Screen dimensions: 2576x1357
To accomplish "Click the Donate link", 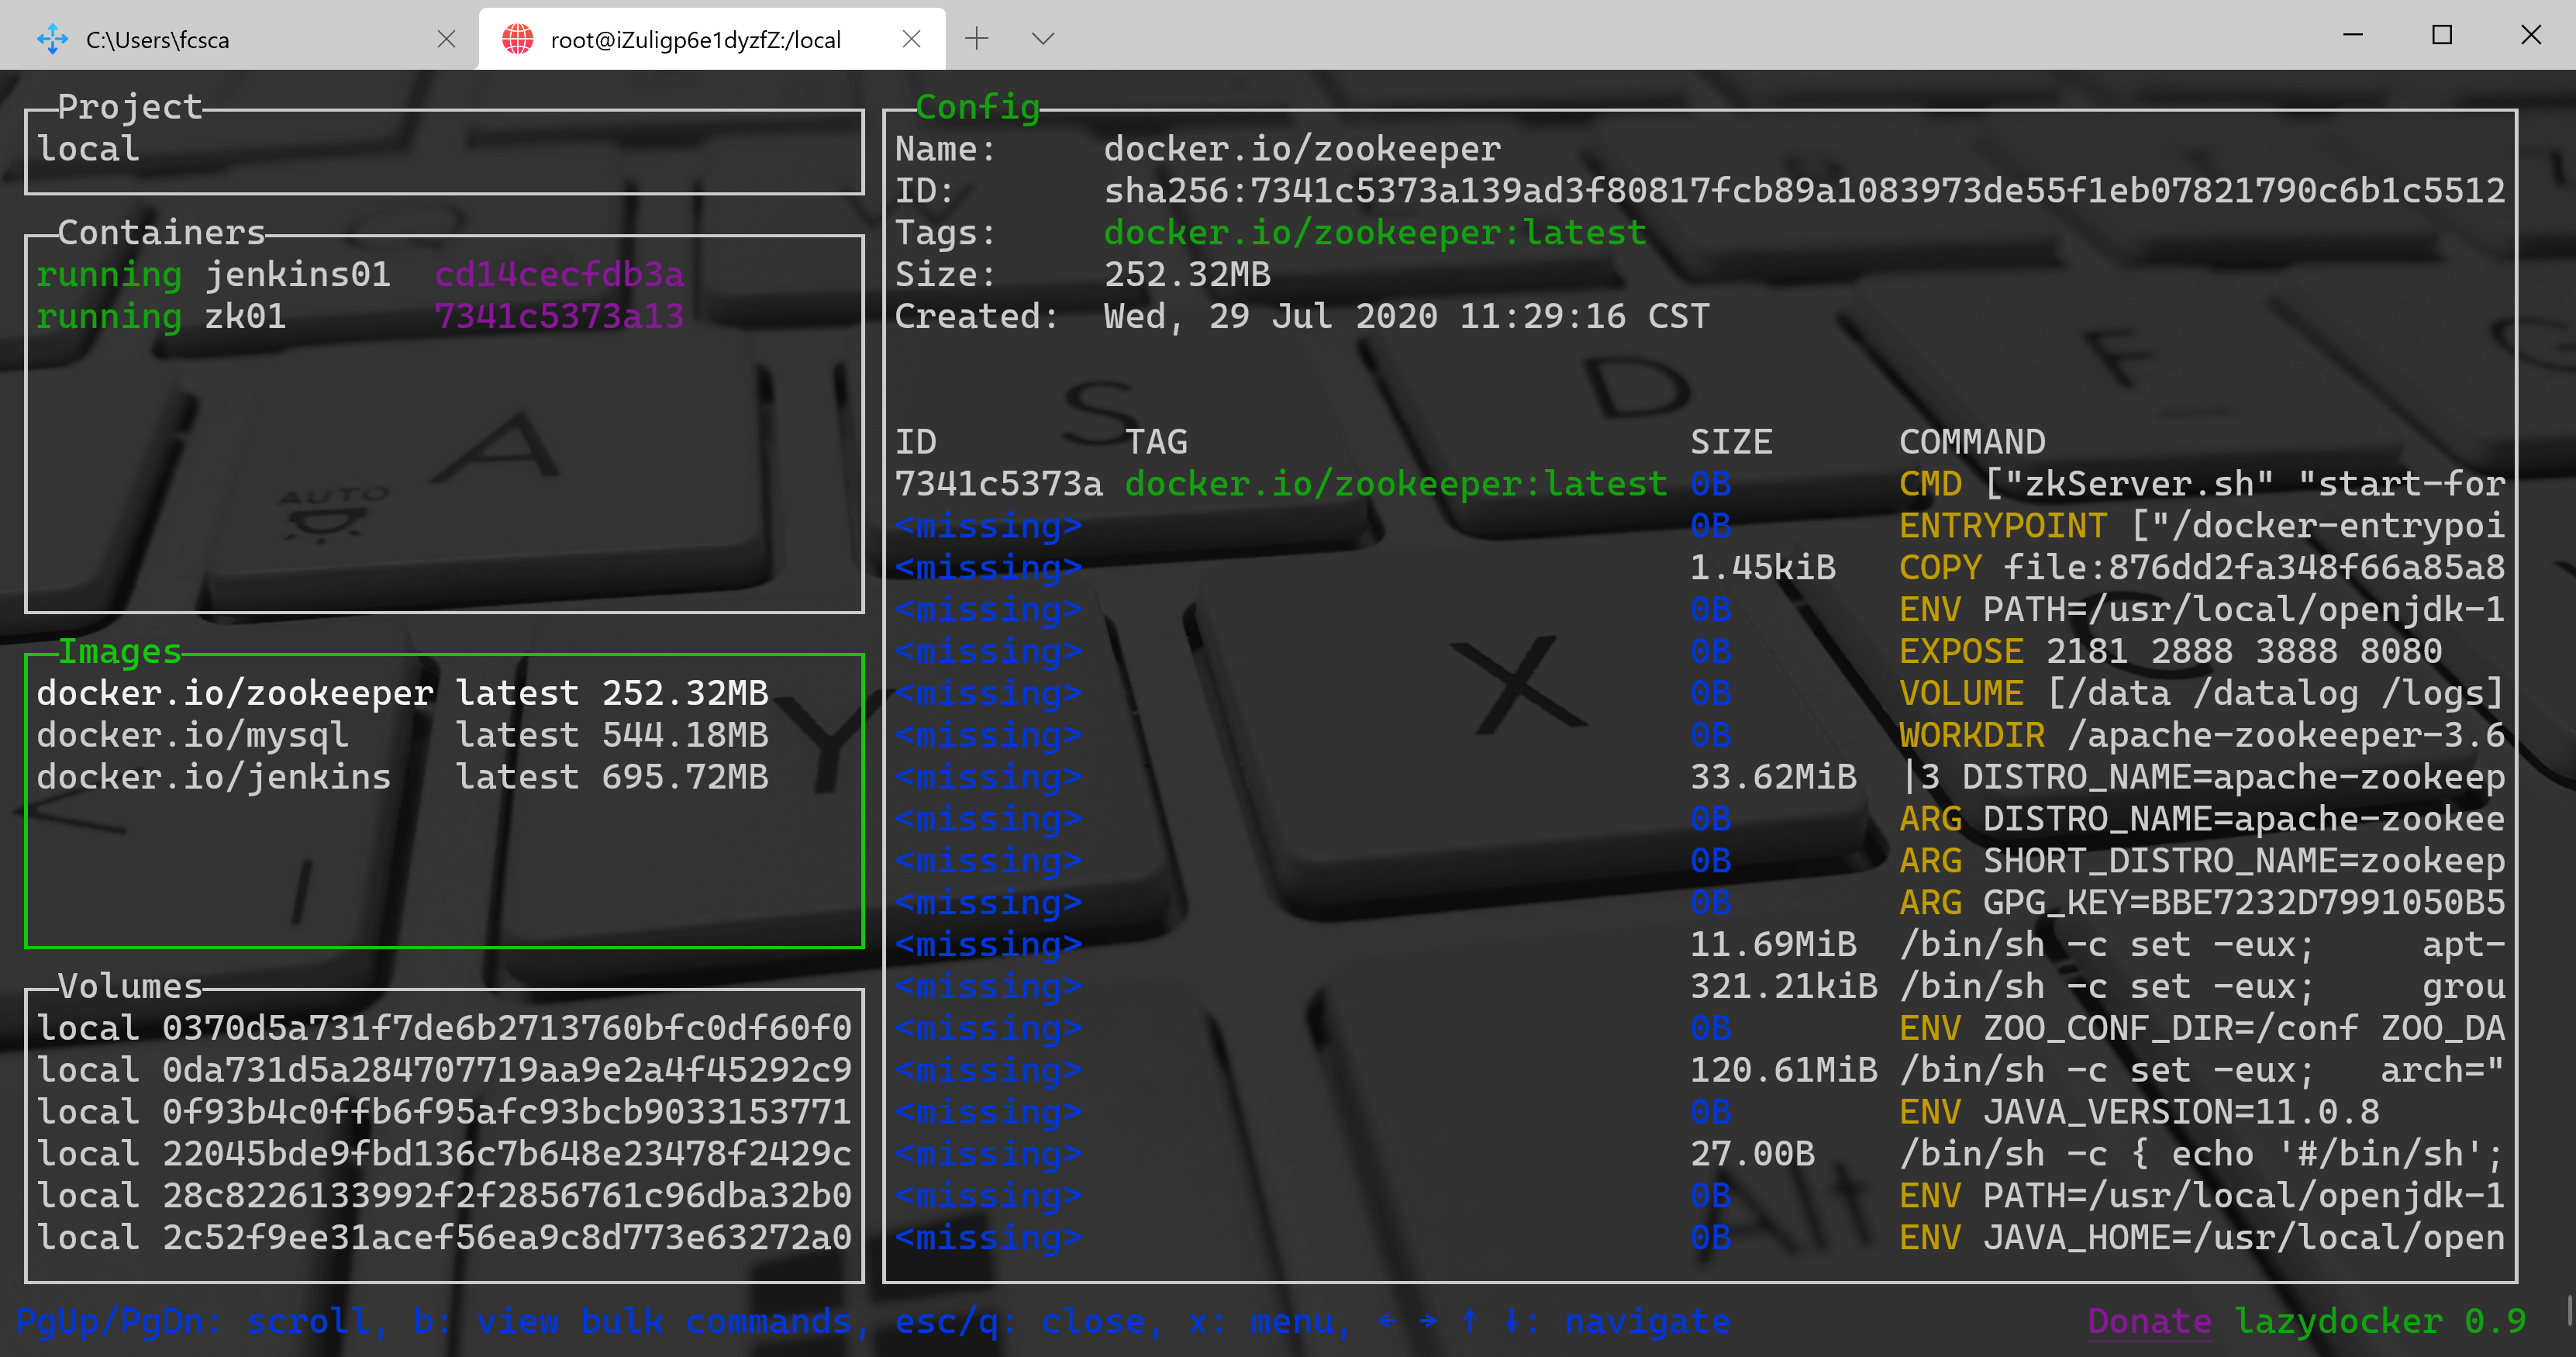I will click(x=2149, y=1321).
